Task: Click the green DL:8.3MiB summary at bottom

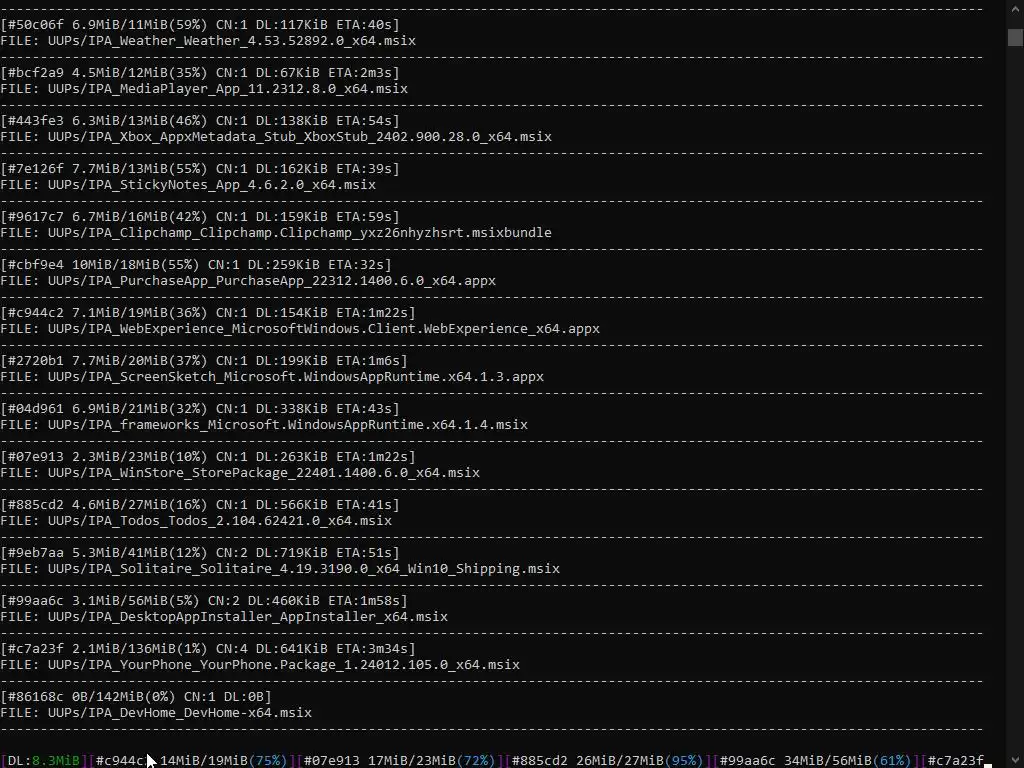Action: 43,761
